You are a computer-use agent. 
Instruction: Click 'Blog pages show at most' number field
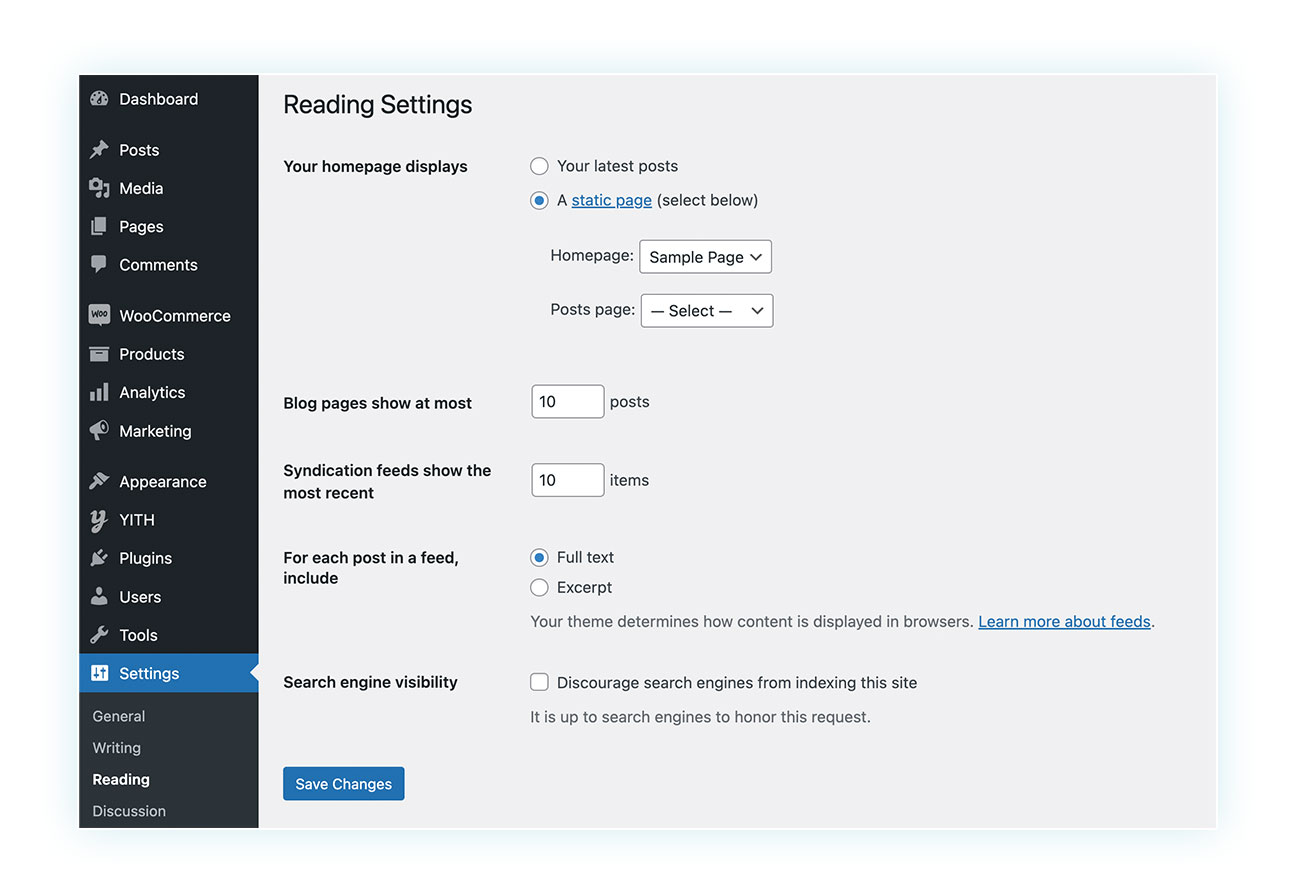[568, 401]
